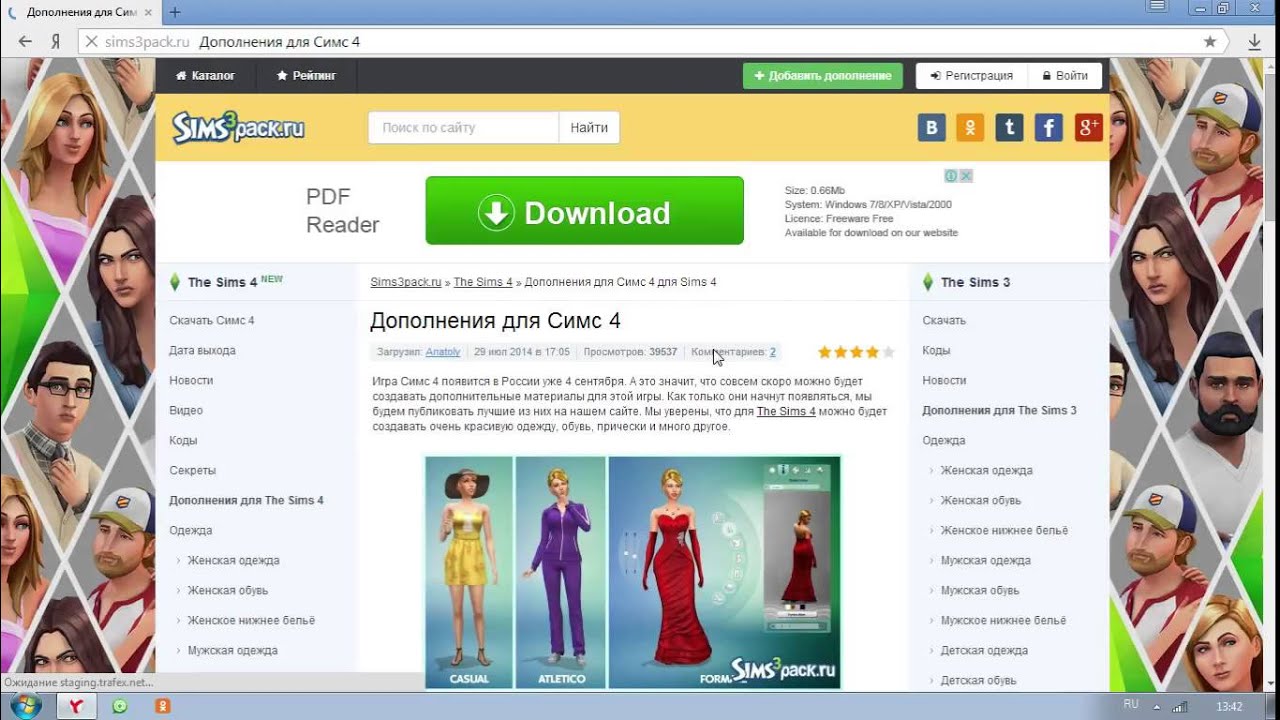1280x720 pixels.
Task: Click the fifth grey rating star
Action: (x=888, y=352)
